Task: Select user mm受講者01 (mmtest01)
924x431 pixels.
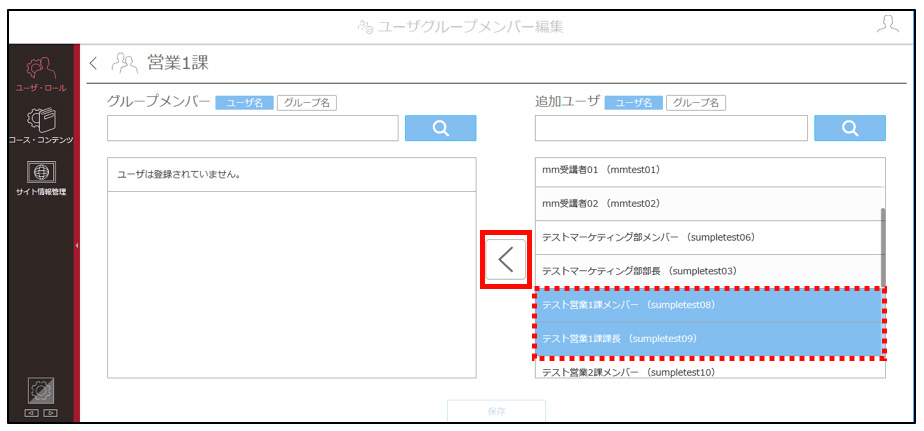Action: [710, 170]
